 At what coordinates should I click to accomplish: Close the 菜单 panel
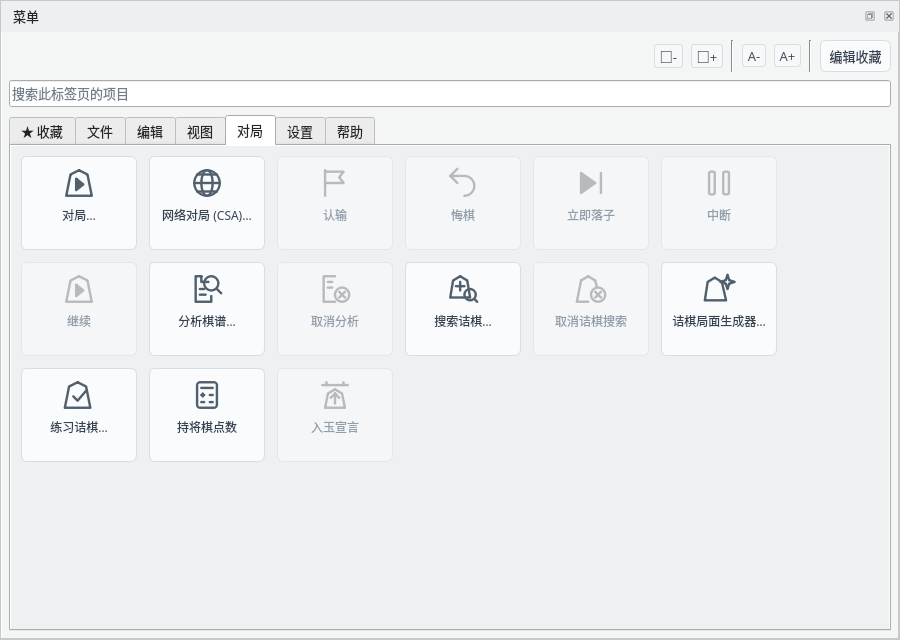[x=889, y=16]
